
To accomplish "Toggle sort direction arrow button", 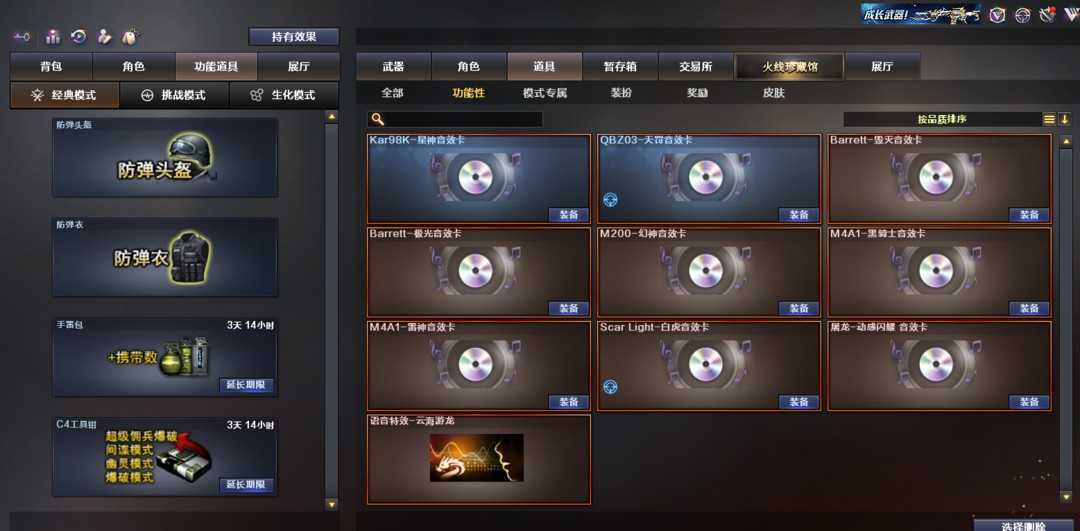I will tap(1064, 119).
